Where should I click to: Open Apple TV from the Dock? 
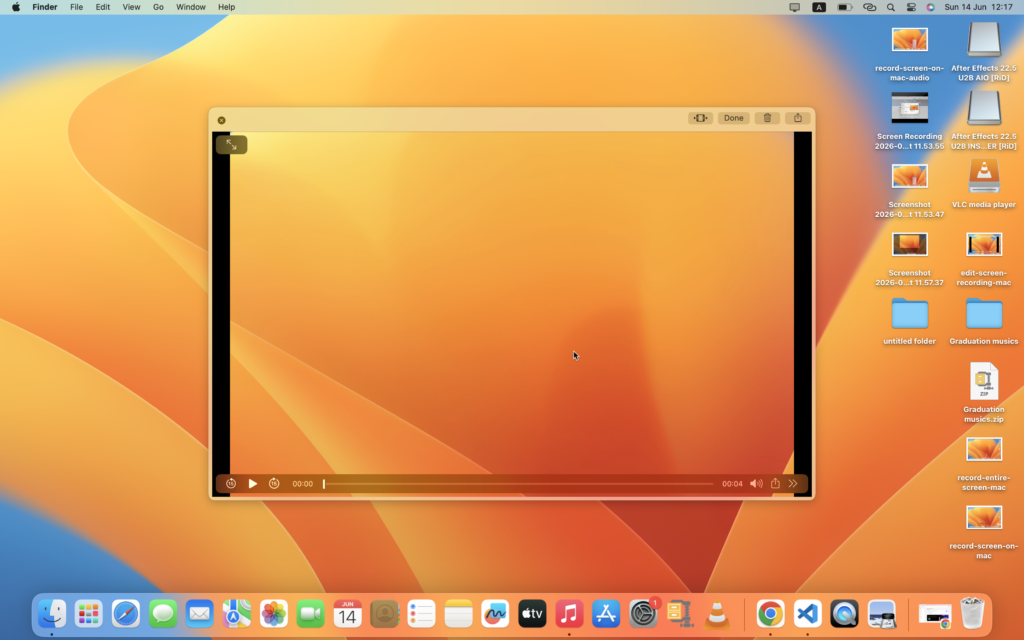[x=532, y=614]
